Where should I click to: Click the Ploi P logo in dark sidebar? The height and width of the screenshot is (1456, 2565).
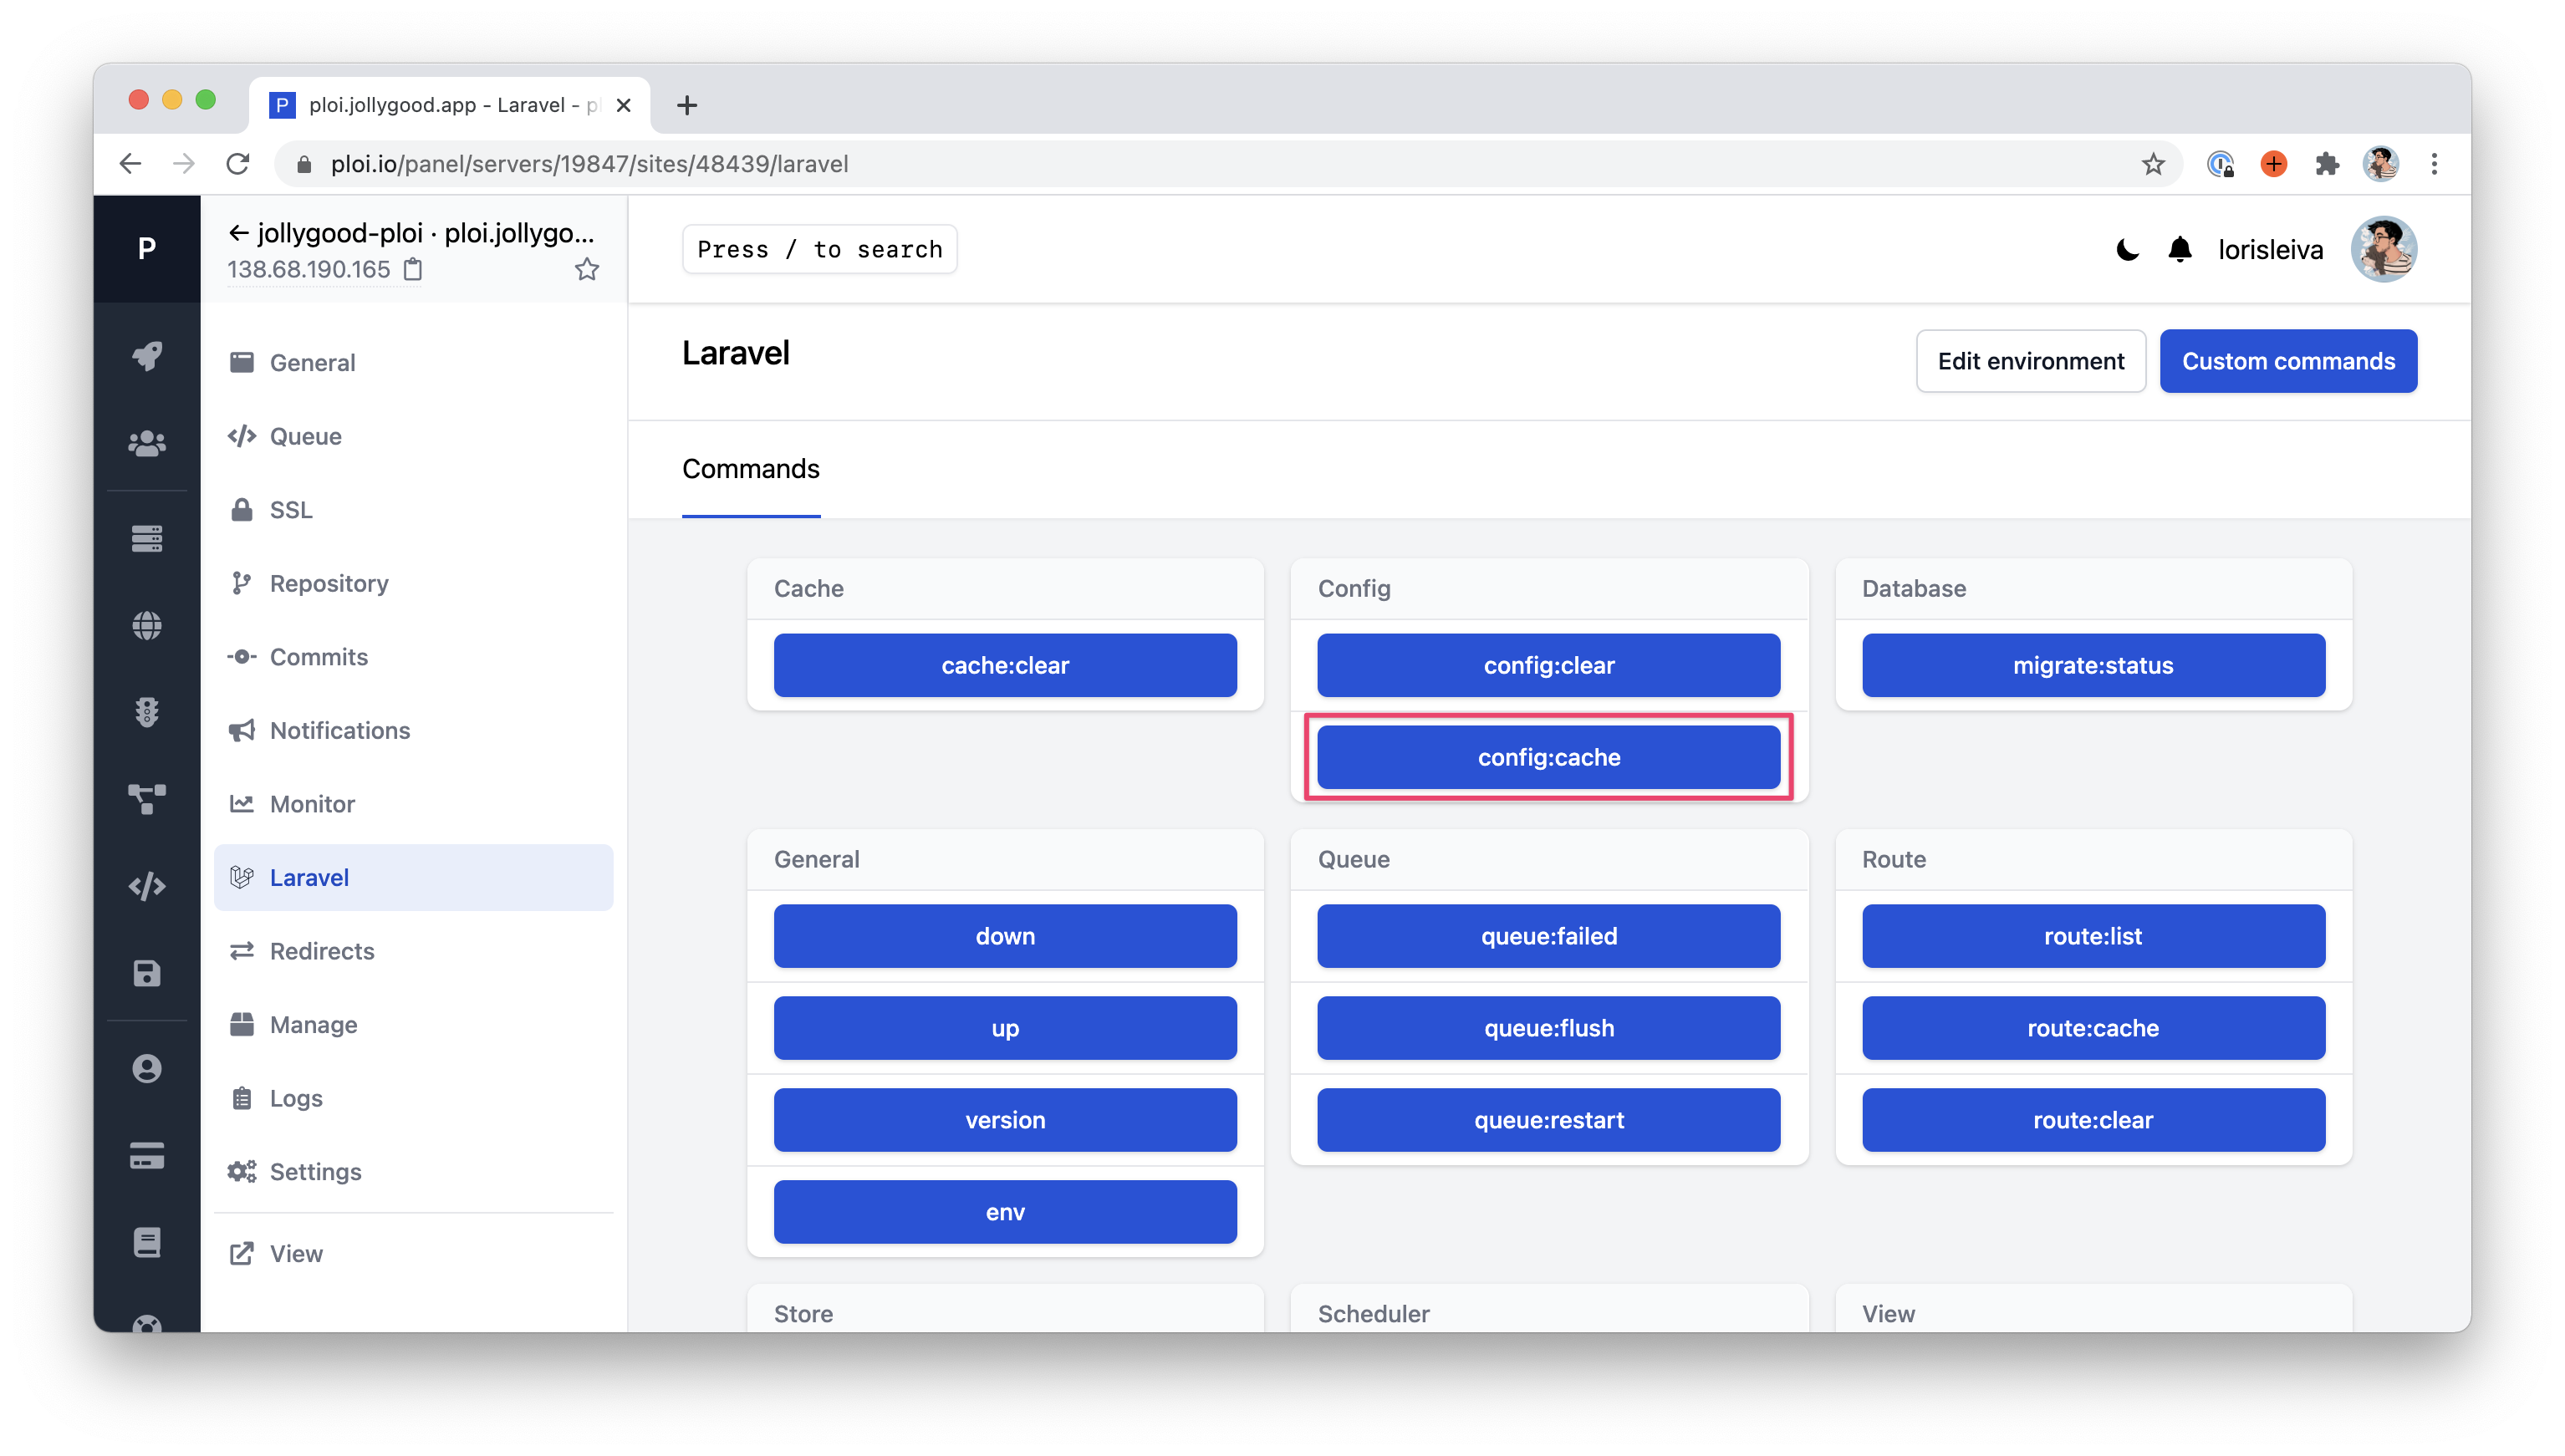[147, 248]
